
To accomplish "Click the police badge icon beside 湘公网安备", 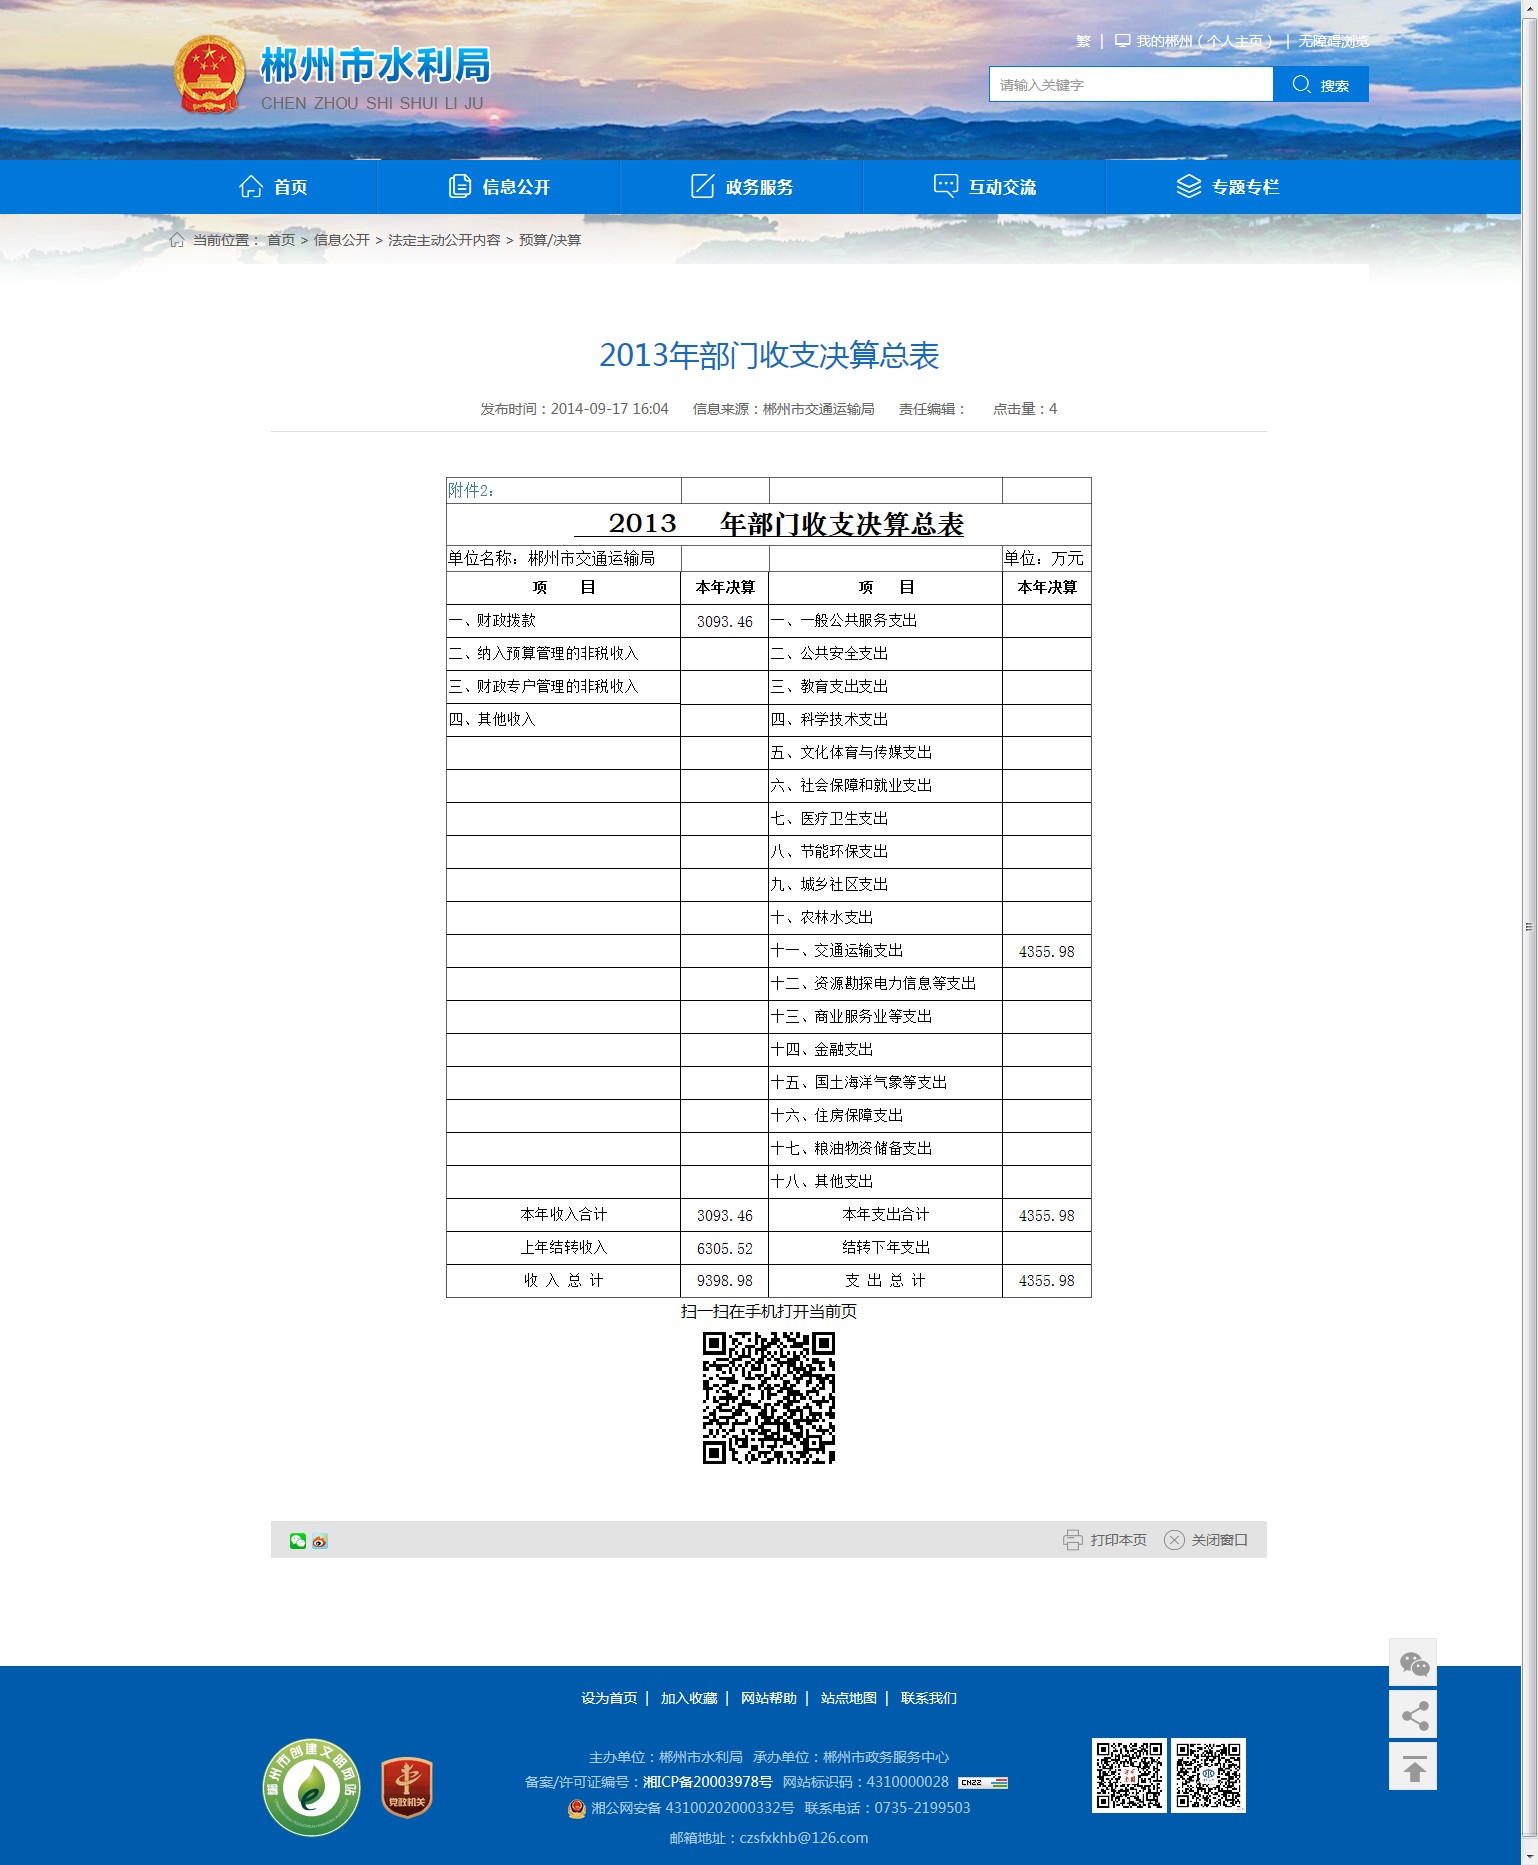I will click(577, 1808).
